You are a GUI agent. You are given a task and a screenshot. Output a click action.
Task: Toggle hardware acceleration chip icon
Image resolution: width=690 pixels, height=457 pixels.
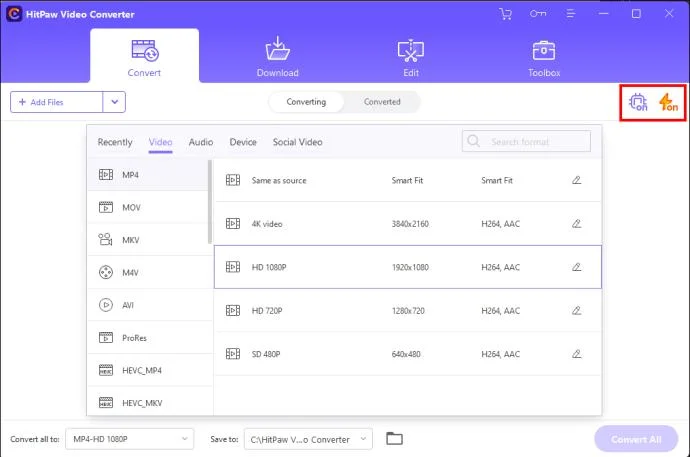tap(638, 102)
